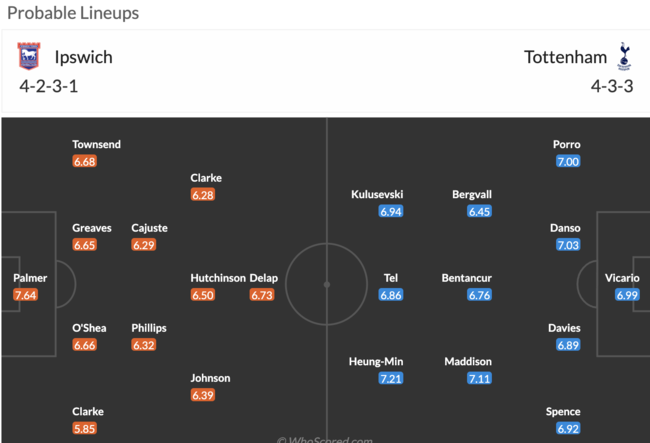Select Vicario's 6.99 rating badge
Image resolution: width=650 pixels, height=443 pixels.
coord(627,295)
